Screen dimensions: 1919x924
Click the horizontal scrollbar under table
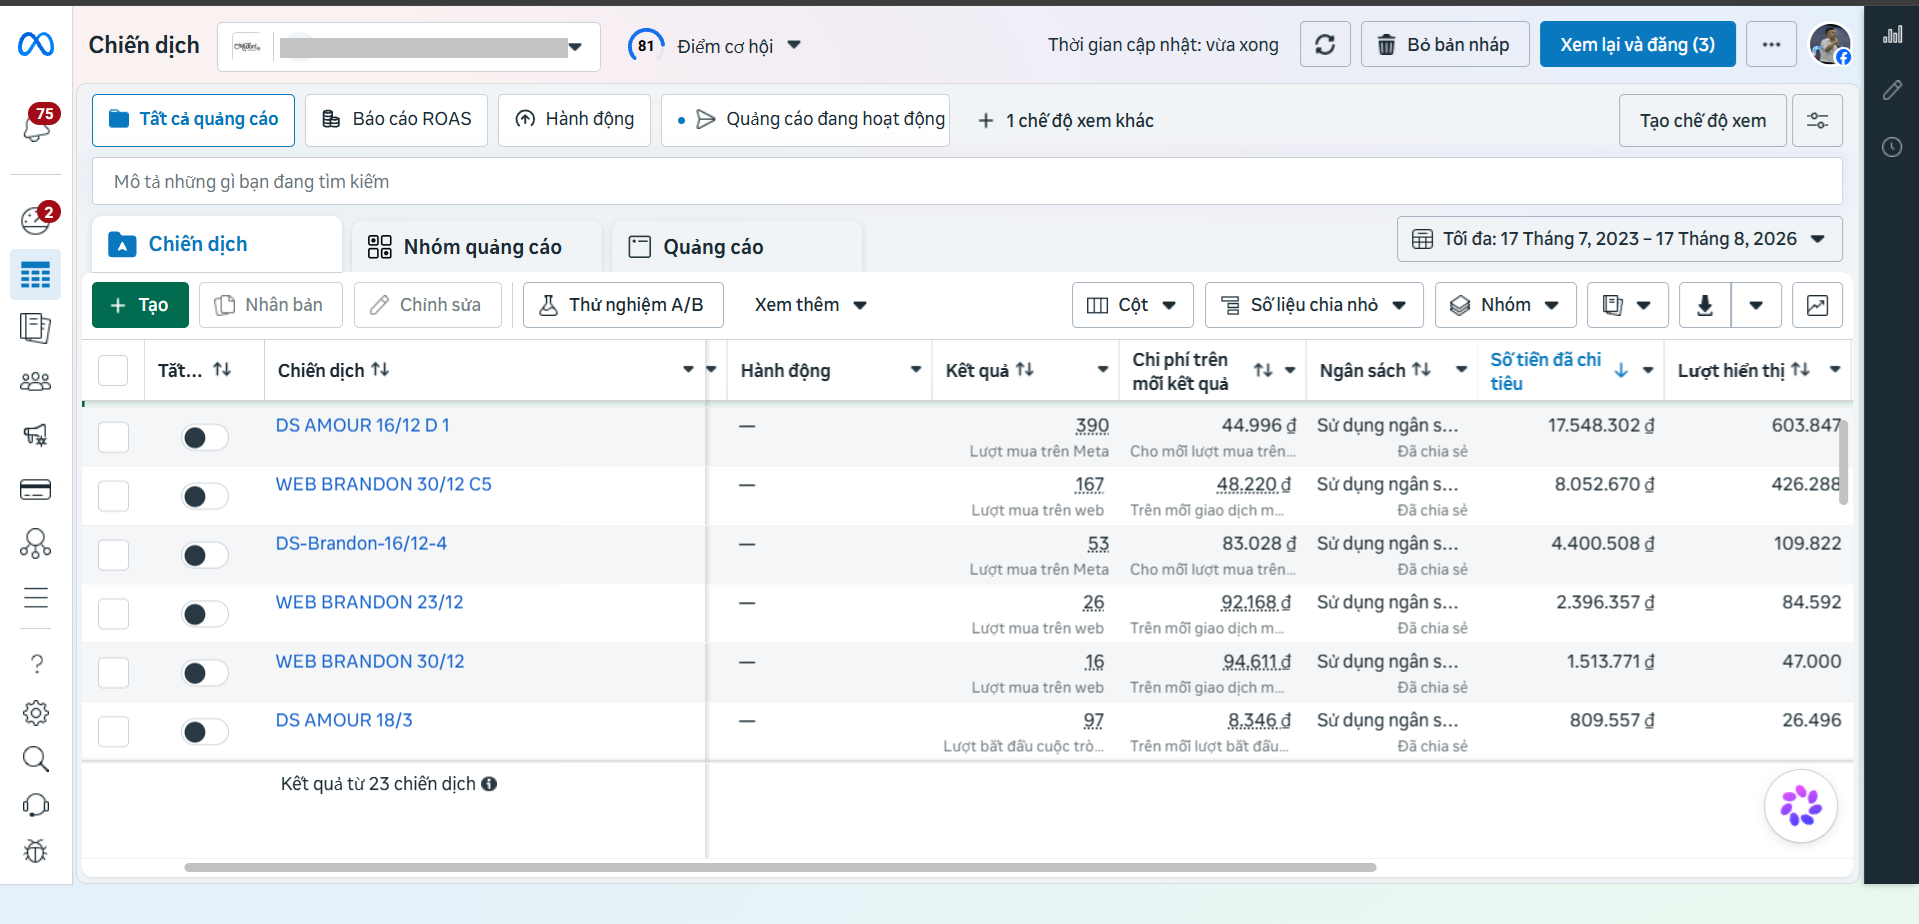point(780,867)
